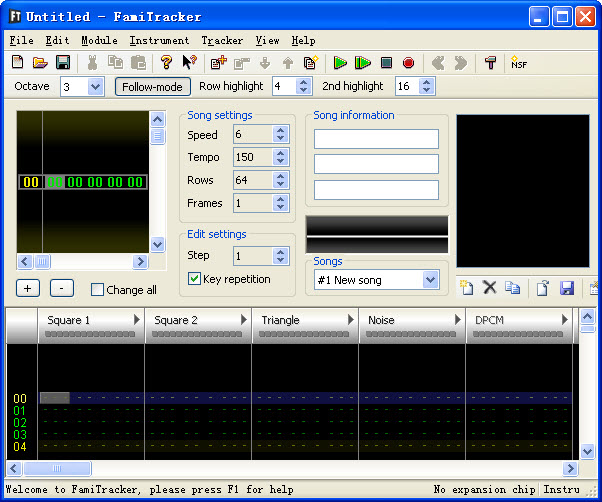Click the square Stop playback button
Screen dimensions: 602x502
[x=386, y=63]
